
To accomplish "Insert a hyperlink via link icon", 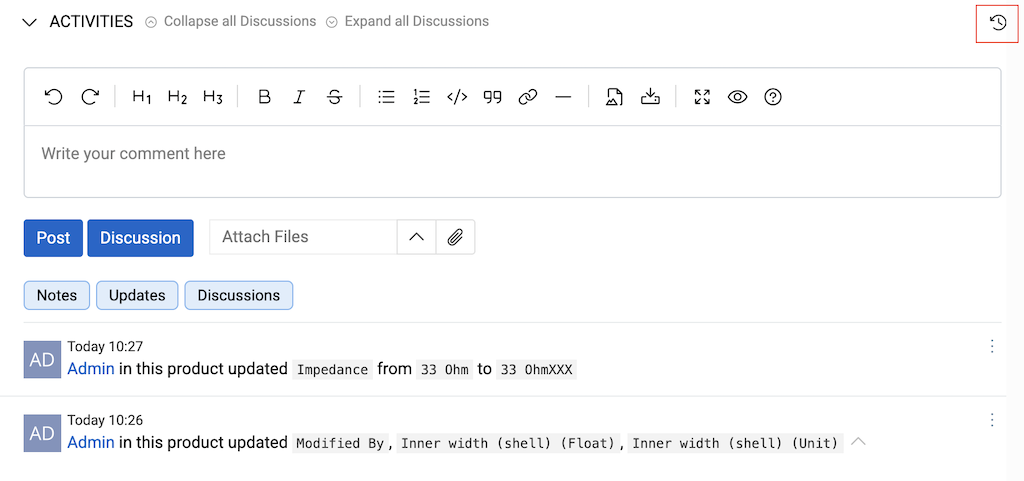I will coord(528,97).
